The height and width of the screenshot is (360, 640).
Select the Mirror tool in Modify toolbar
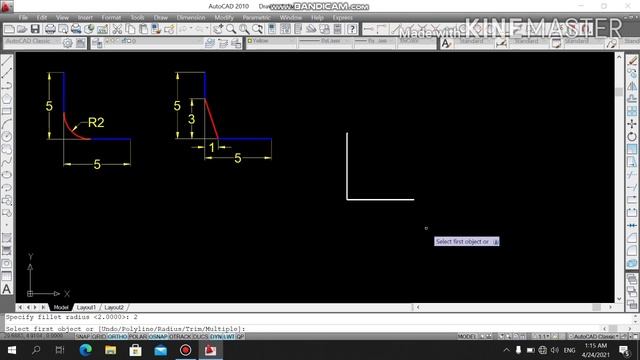632,86
